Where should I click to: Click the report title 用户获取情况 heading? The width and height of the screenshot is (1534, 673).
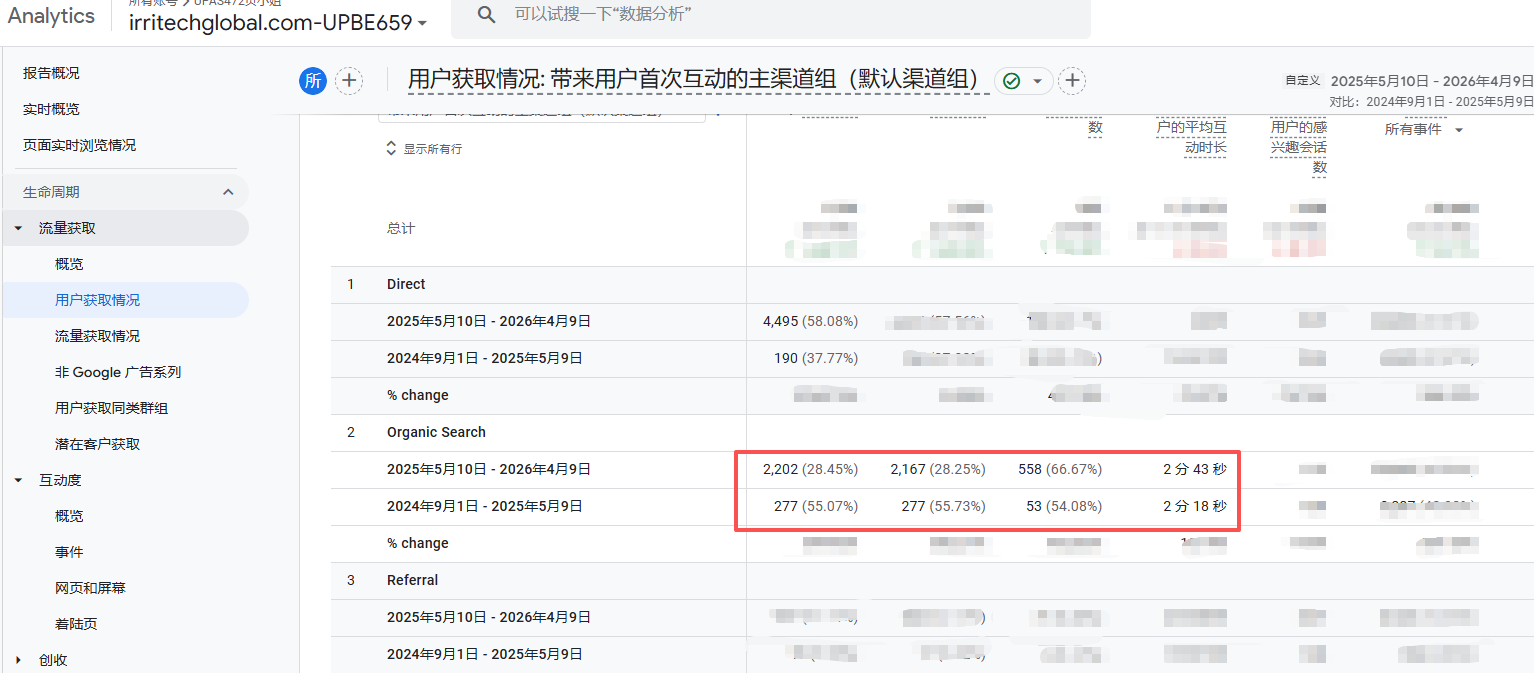[697, 79]
